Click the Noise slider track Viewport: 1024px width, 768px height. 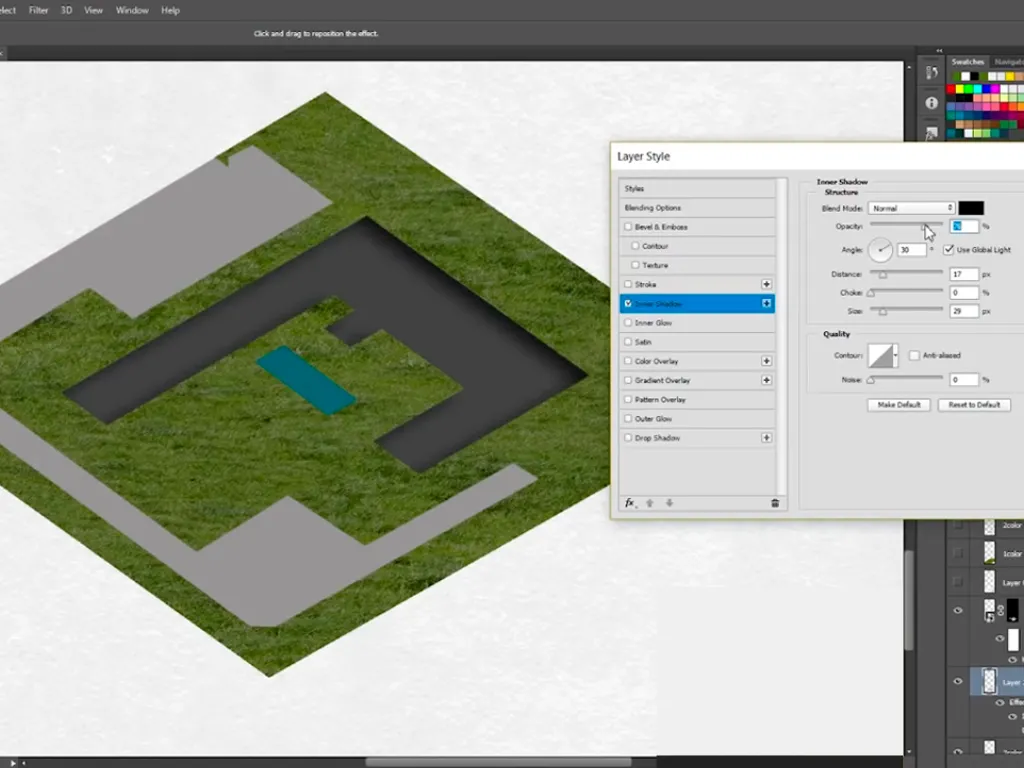(906, 378)
